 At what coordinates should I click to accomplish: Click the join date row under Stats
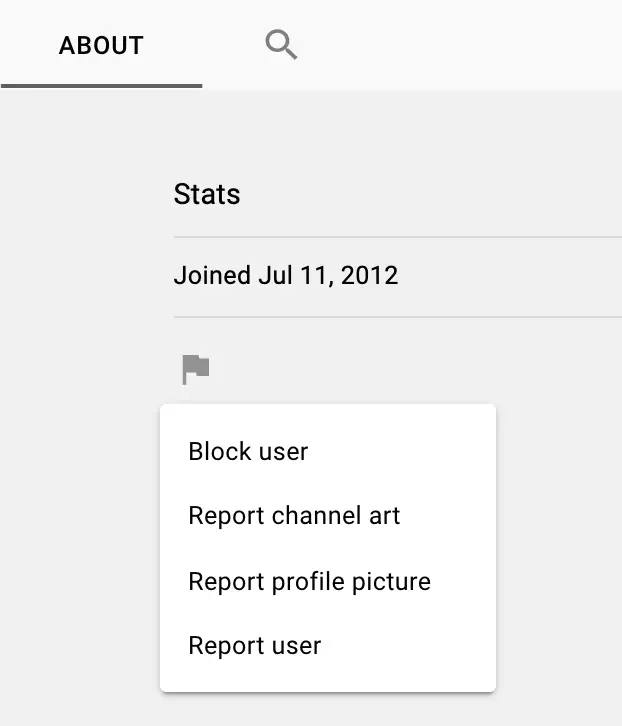click(286, 275)
